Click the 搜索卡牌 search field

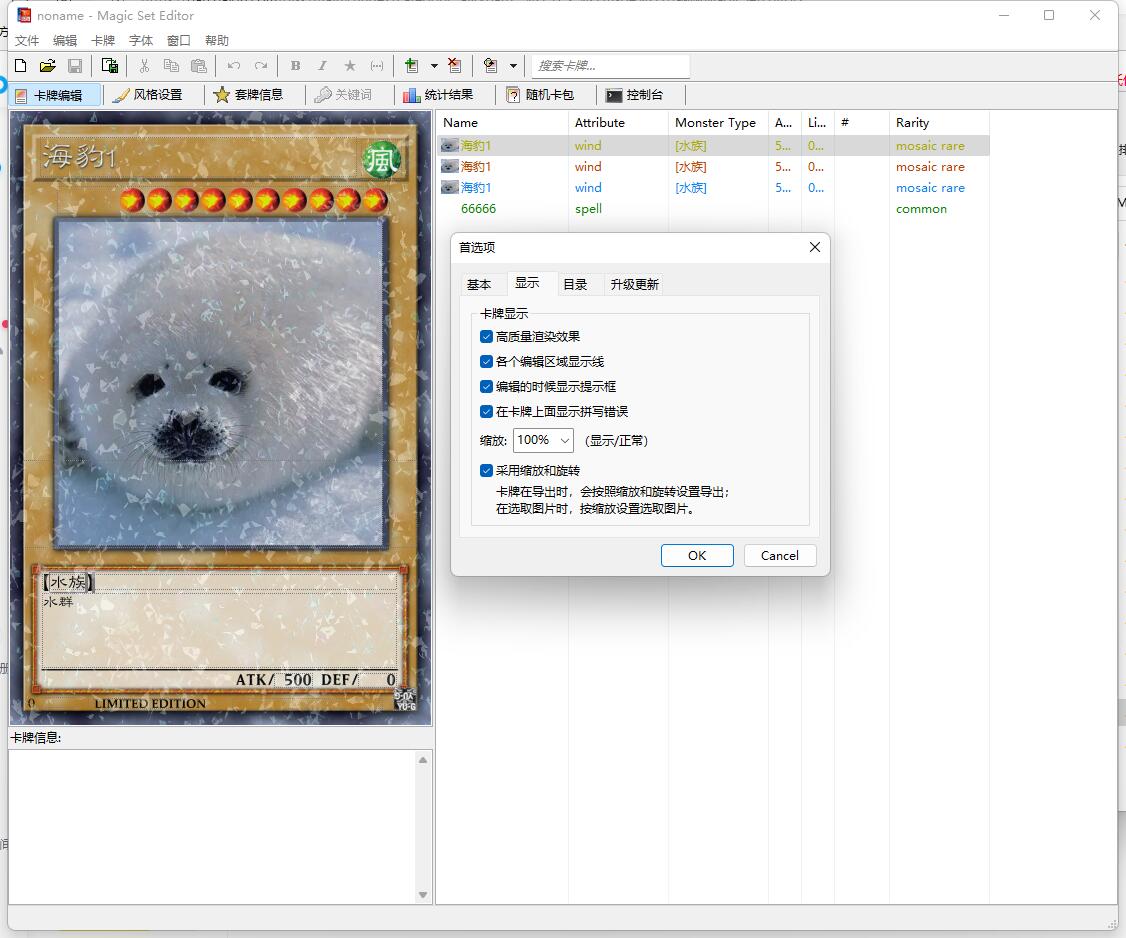[x=610, y=66]
